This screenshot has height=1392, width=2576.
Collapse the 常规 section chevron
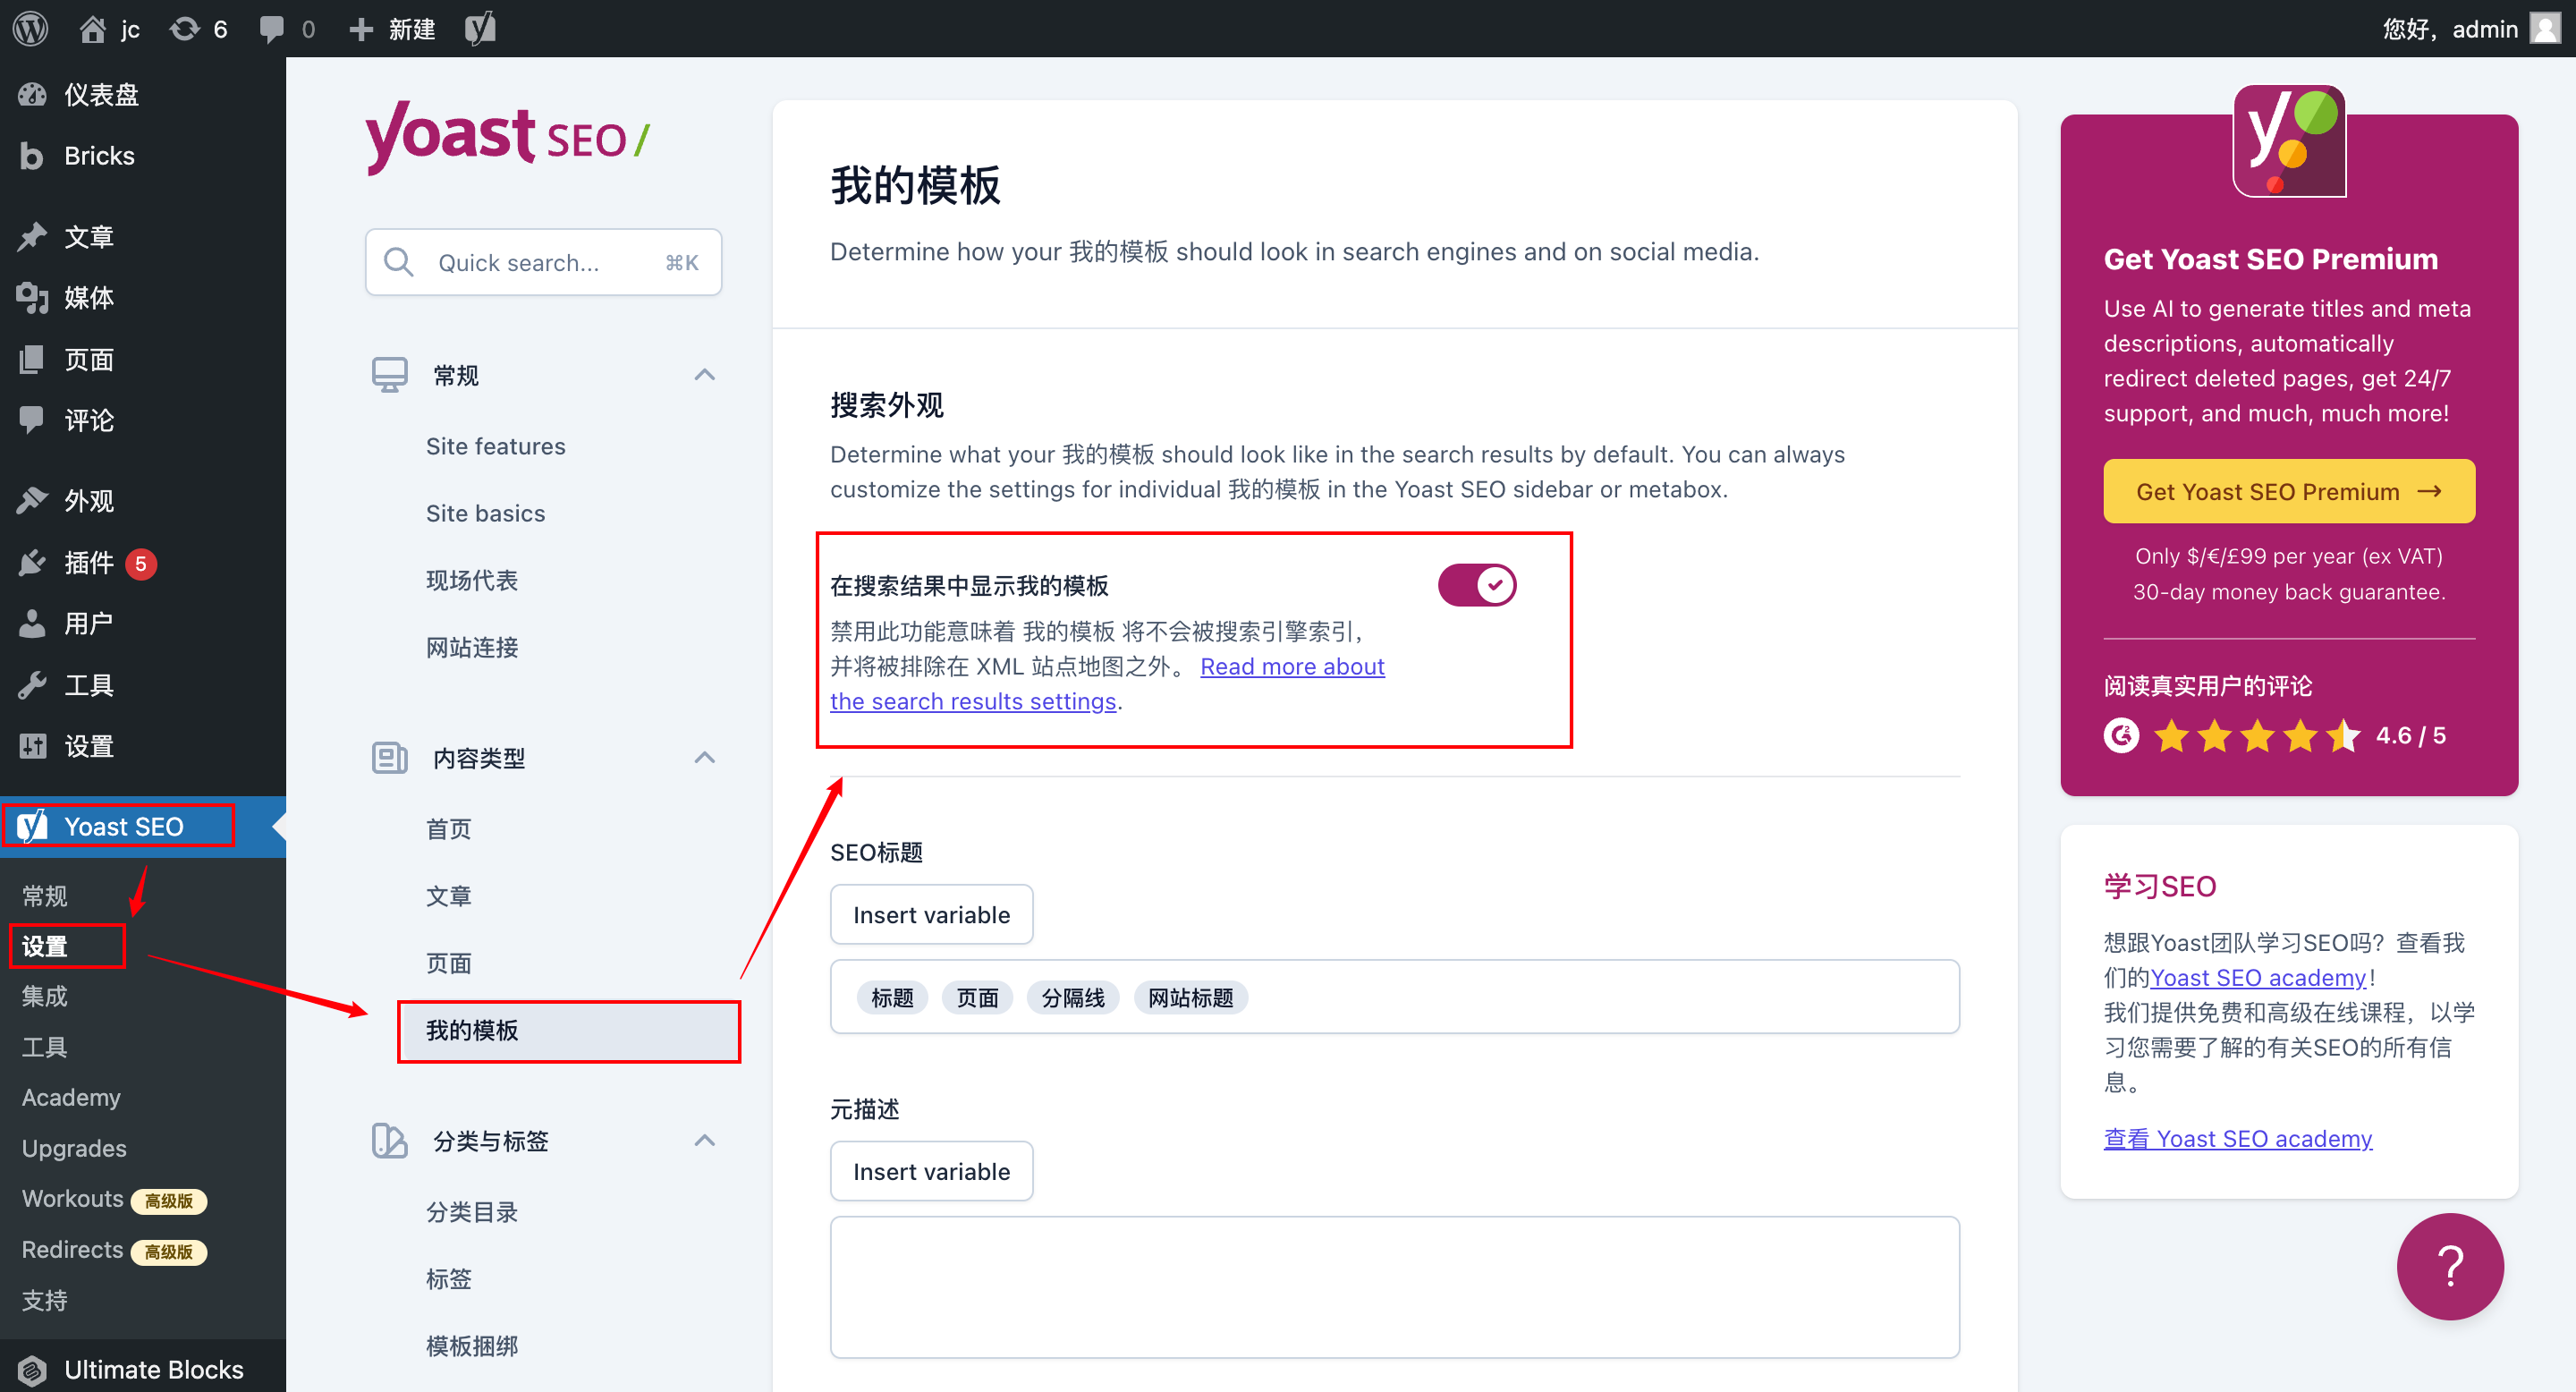tap(704, 375)
